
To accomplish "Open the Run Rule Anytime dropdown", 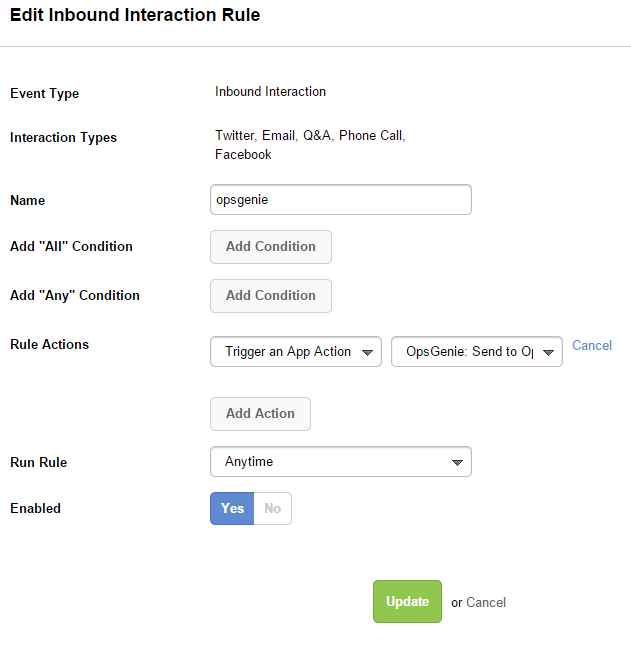I will 340,462.
